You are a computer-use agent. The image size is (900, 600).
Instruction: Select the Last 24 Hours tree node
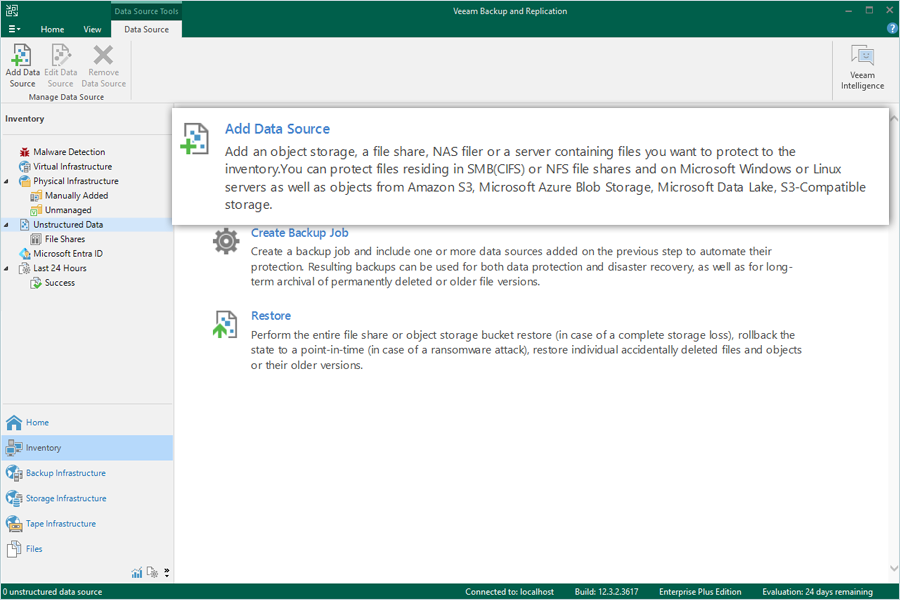[60, 268]
